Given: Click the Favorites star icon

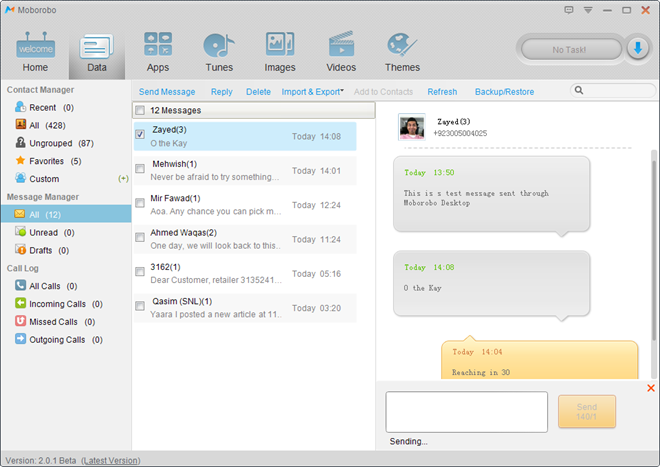Looking at the screenshot, I should click(x=20, y=160).
